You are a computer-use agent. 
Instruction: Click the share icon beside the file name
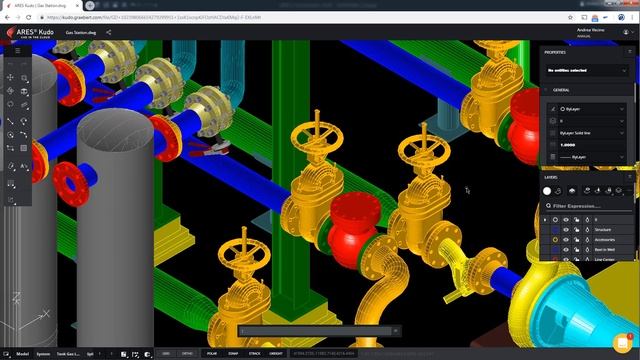[109, 32]
